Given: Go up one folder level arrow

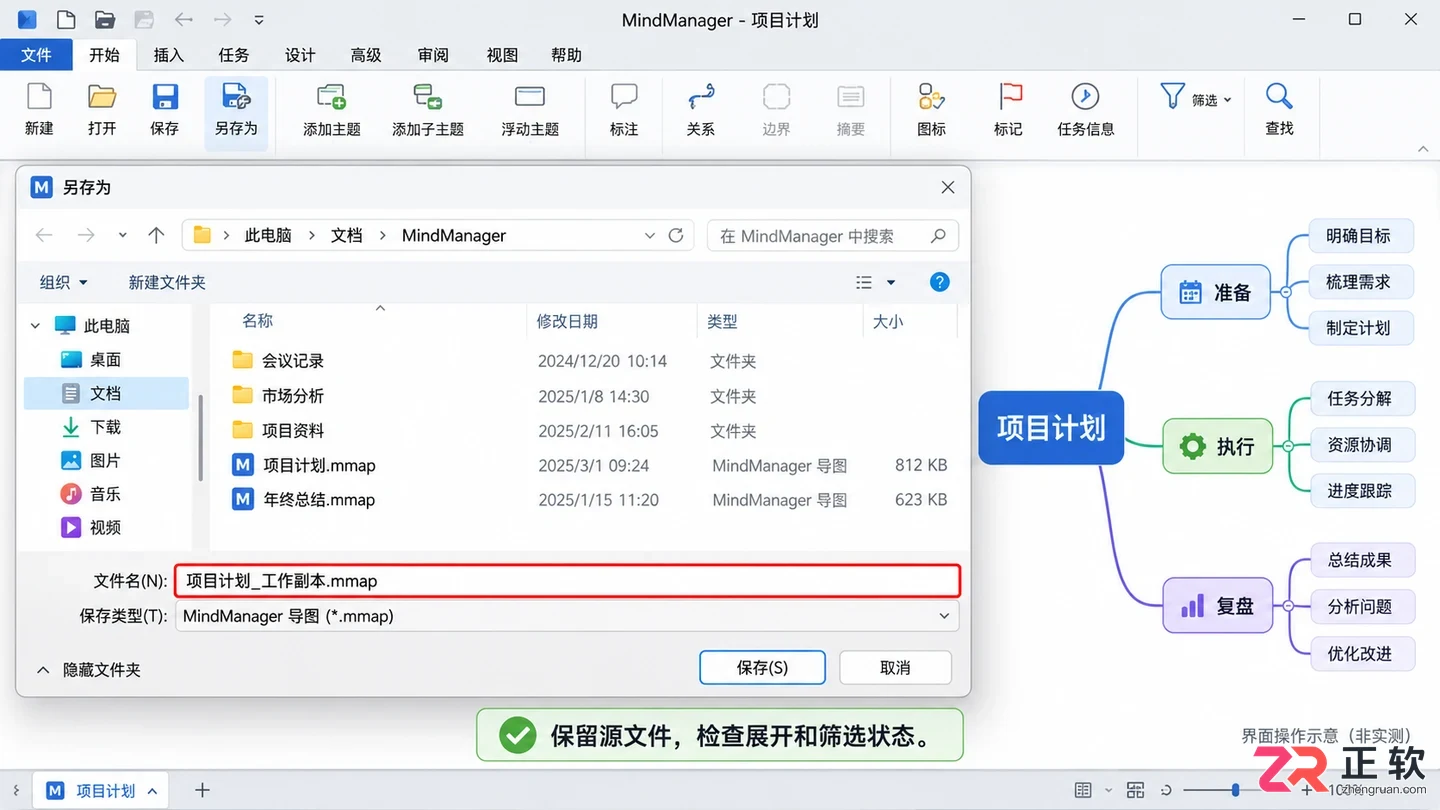Looking at the screenshot, I should (x=156, y=236).
